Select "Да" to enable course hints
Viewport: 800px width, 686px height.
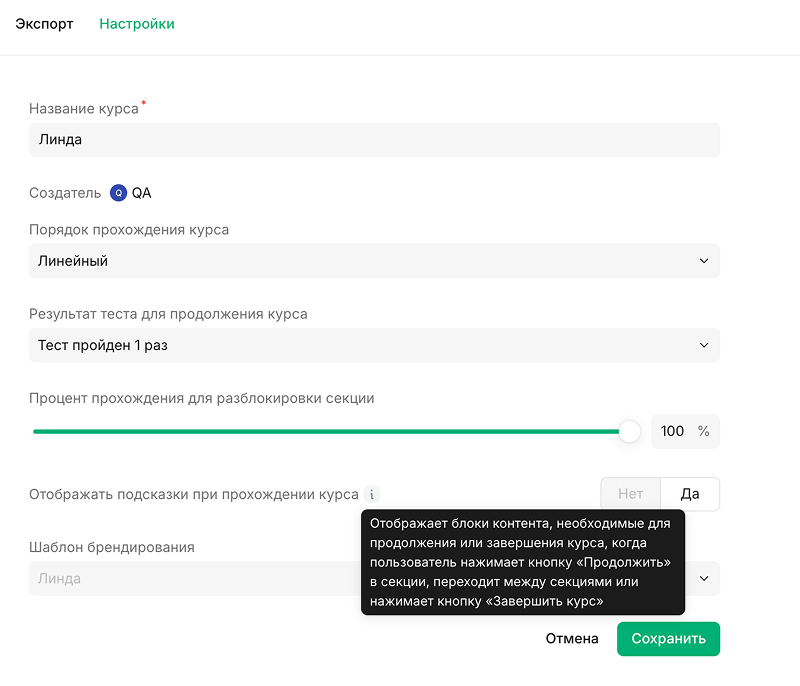(x=690, y=494)
